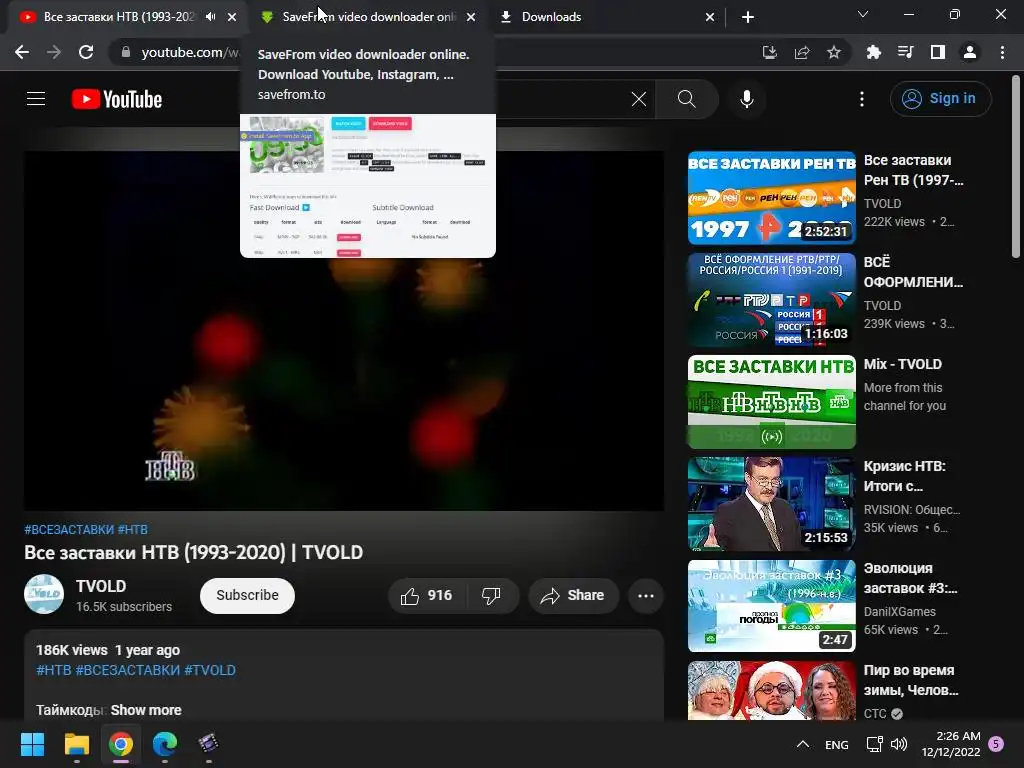
Task: Go to YouTube home via the logo
Action: (x=117, y=99)
